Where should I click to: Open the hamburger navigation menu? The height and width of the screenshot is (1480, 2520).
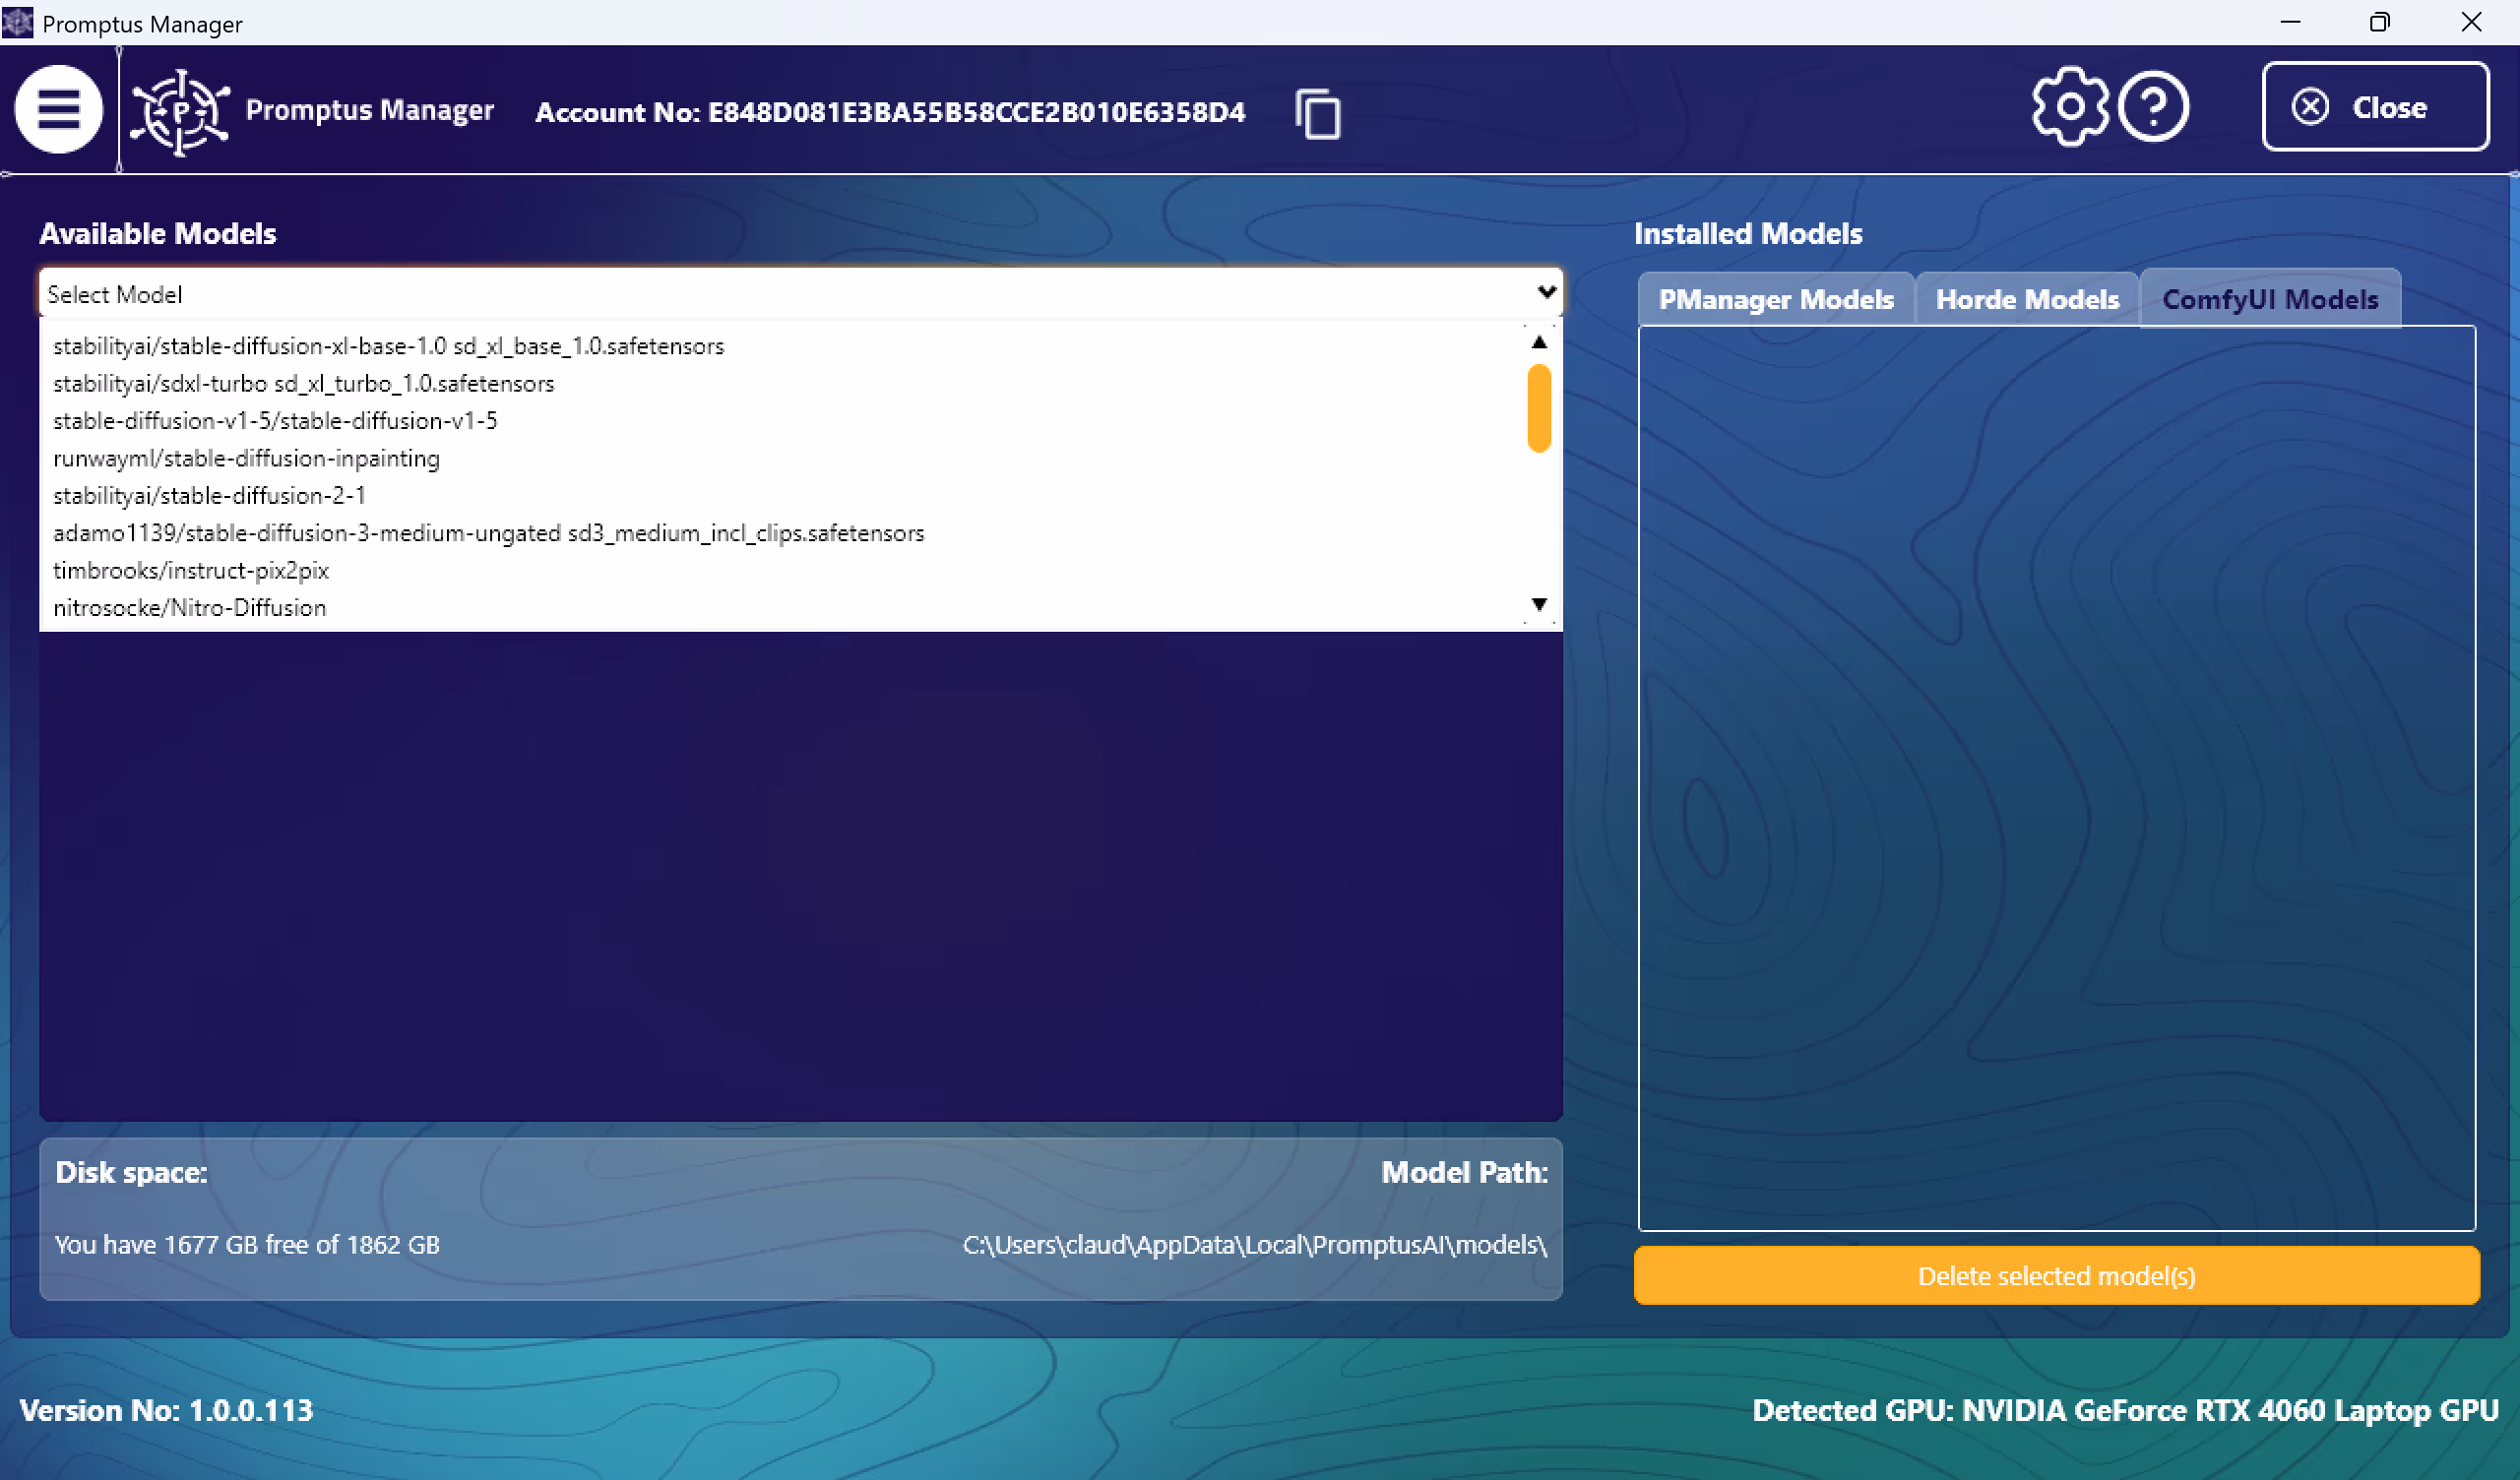point(58,109)
